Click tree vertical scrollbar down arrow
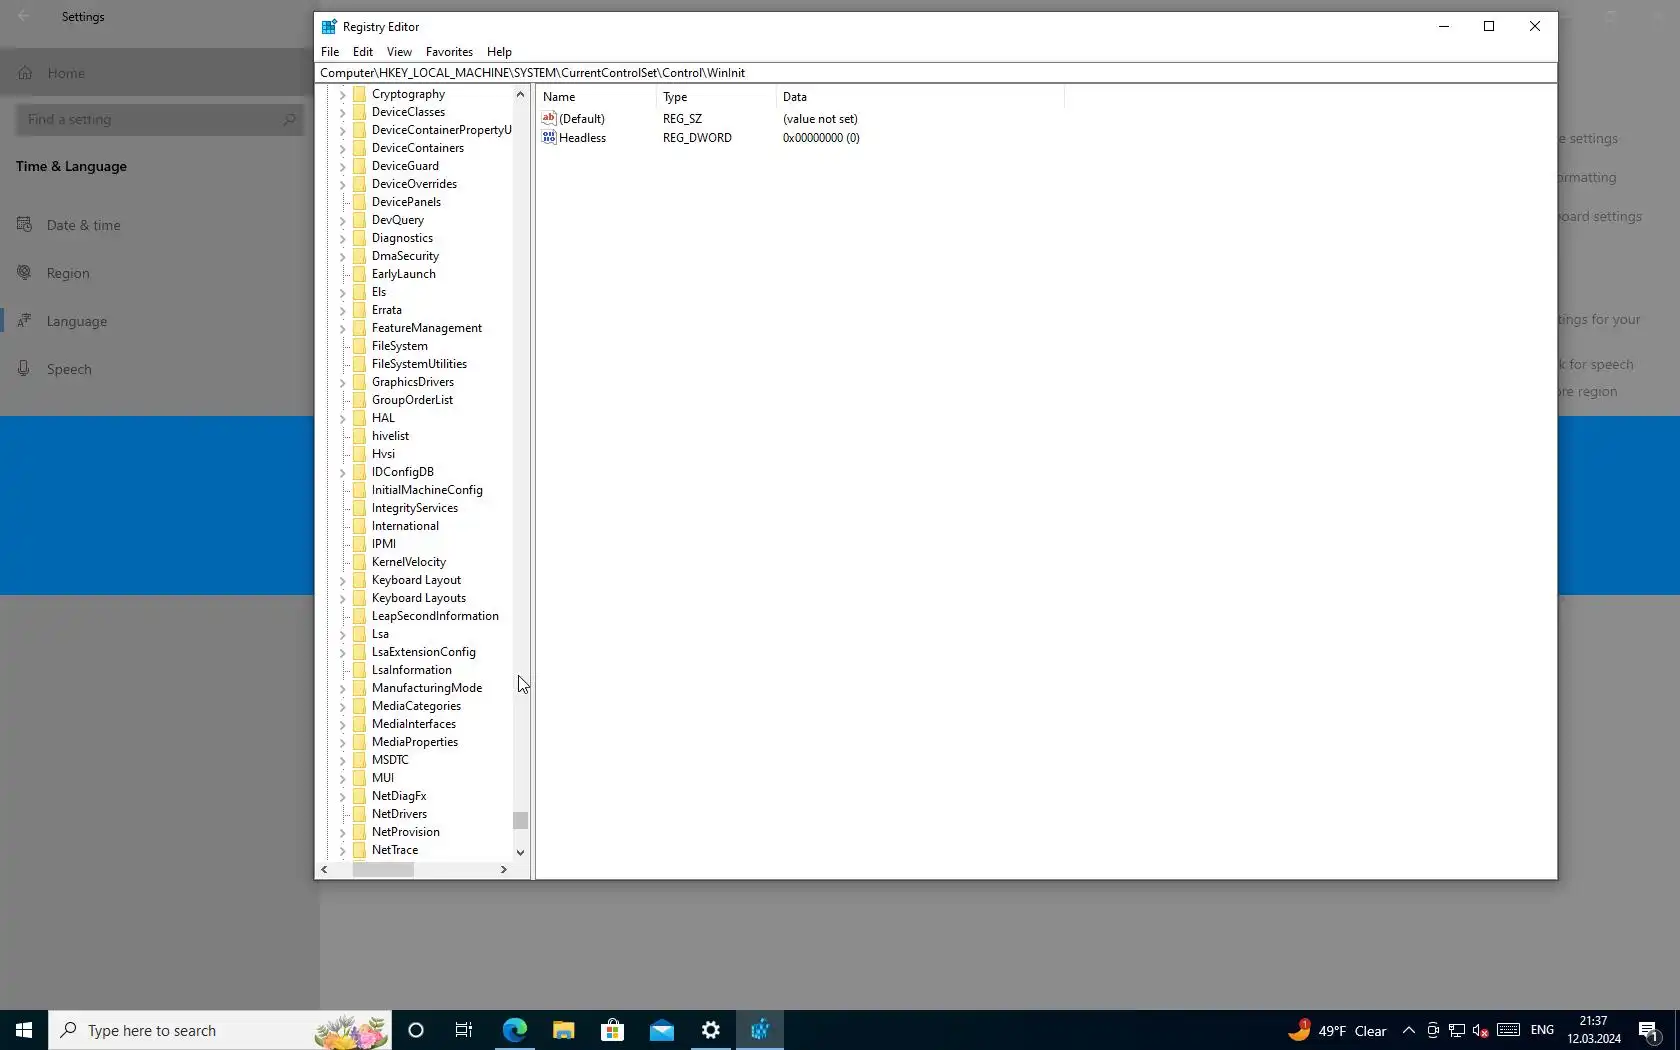This screenshot has width=1680, height=1050. point(520,852)
